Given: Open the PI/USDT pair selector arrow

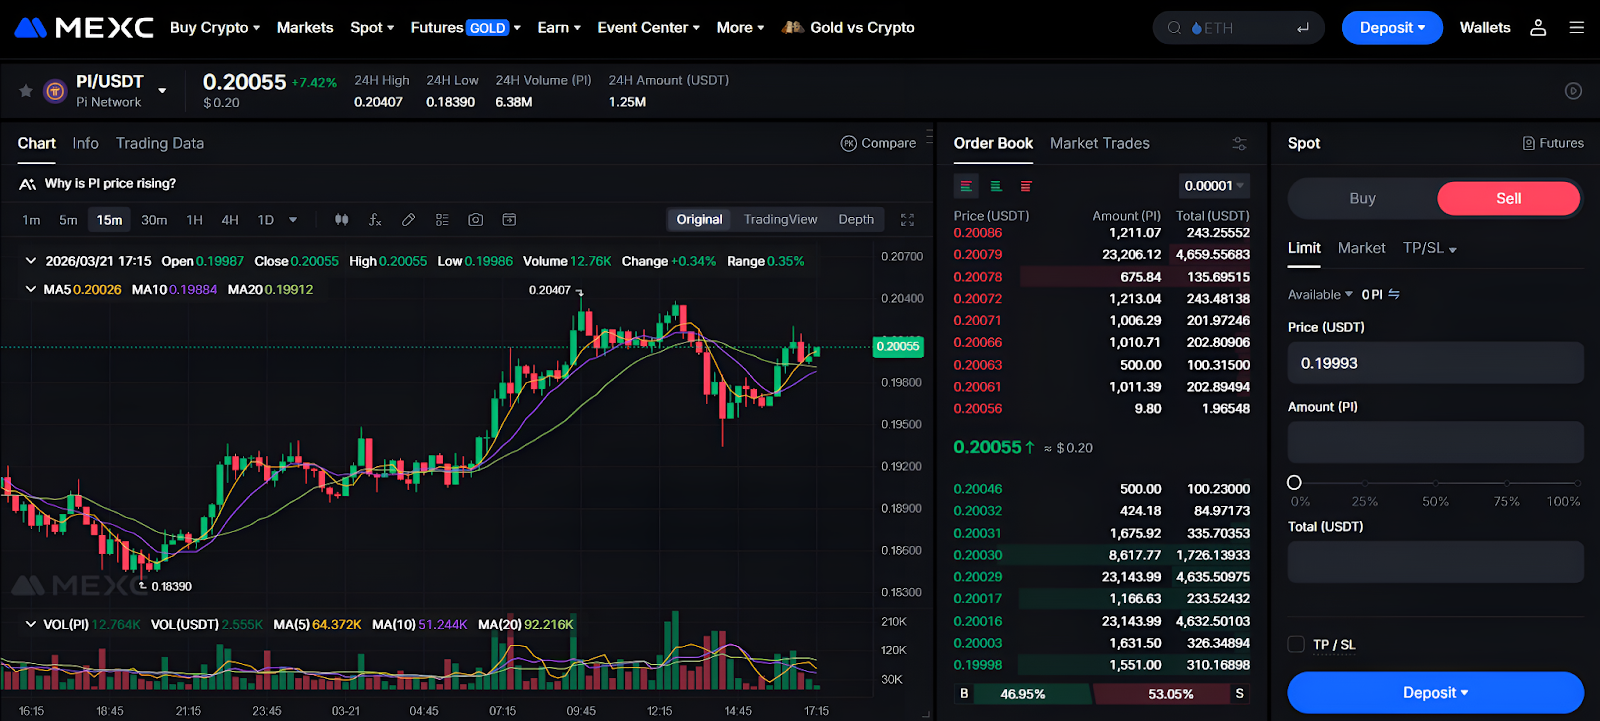Looking at the screenshot, I should coord(162,91).
